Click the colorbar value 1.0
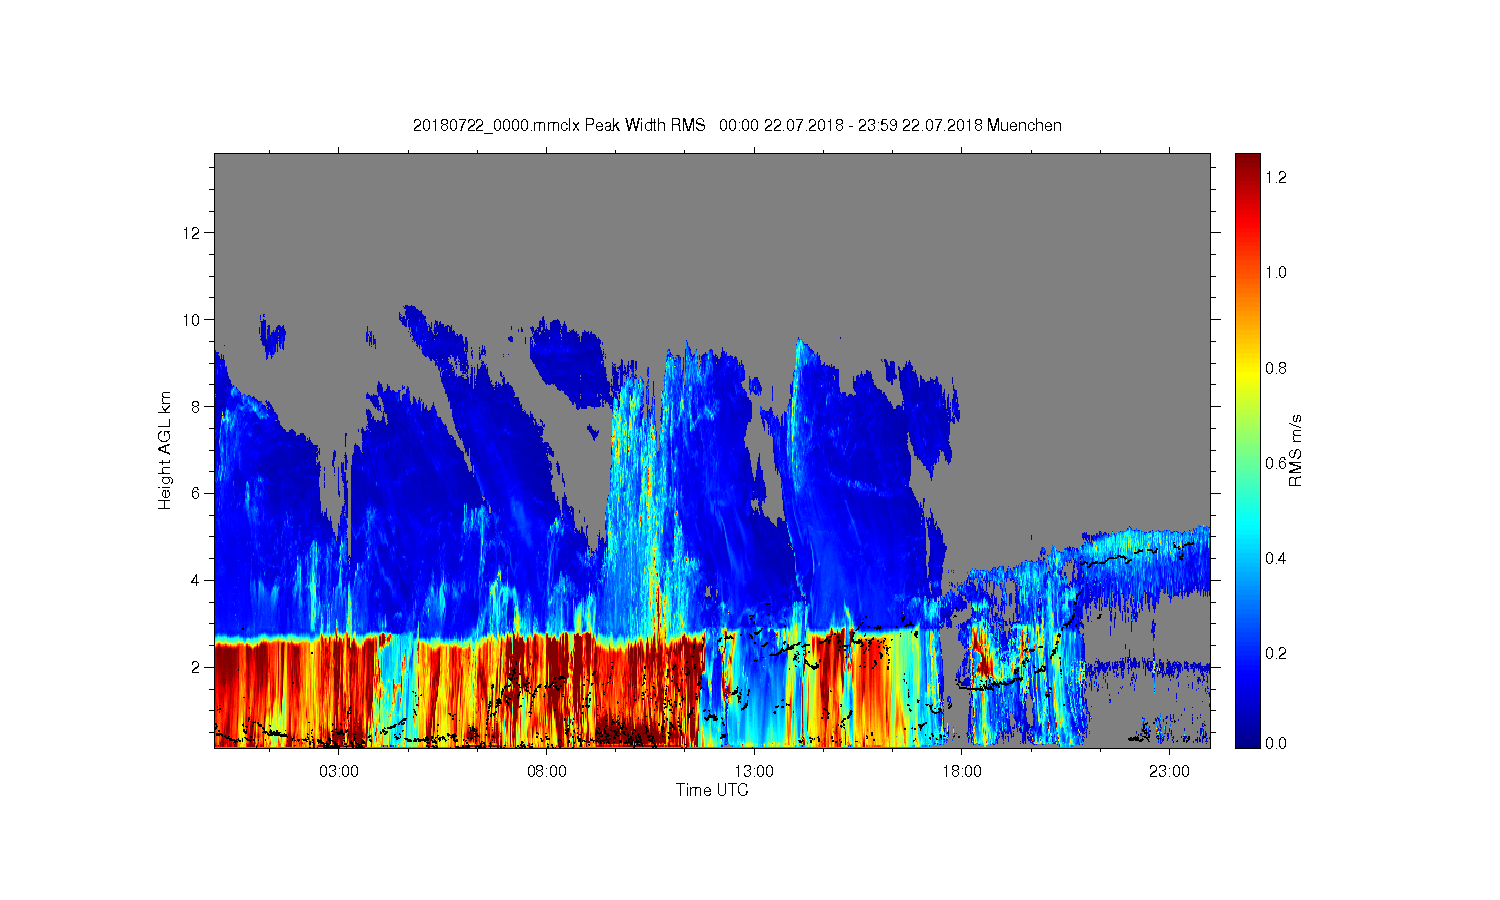This screenshot has height=900, width=1500. point(1275,272)
